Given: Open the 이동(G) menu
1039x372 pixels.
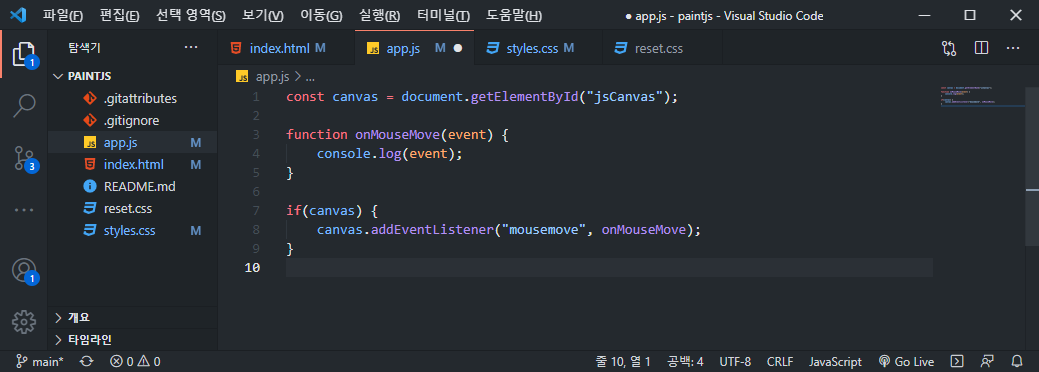Looking at the screenshot, I should coord(321,15).
